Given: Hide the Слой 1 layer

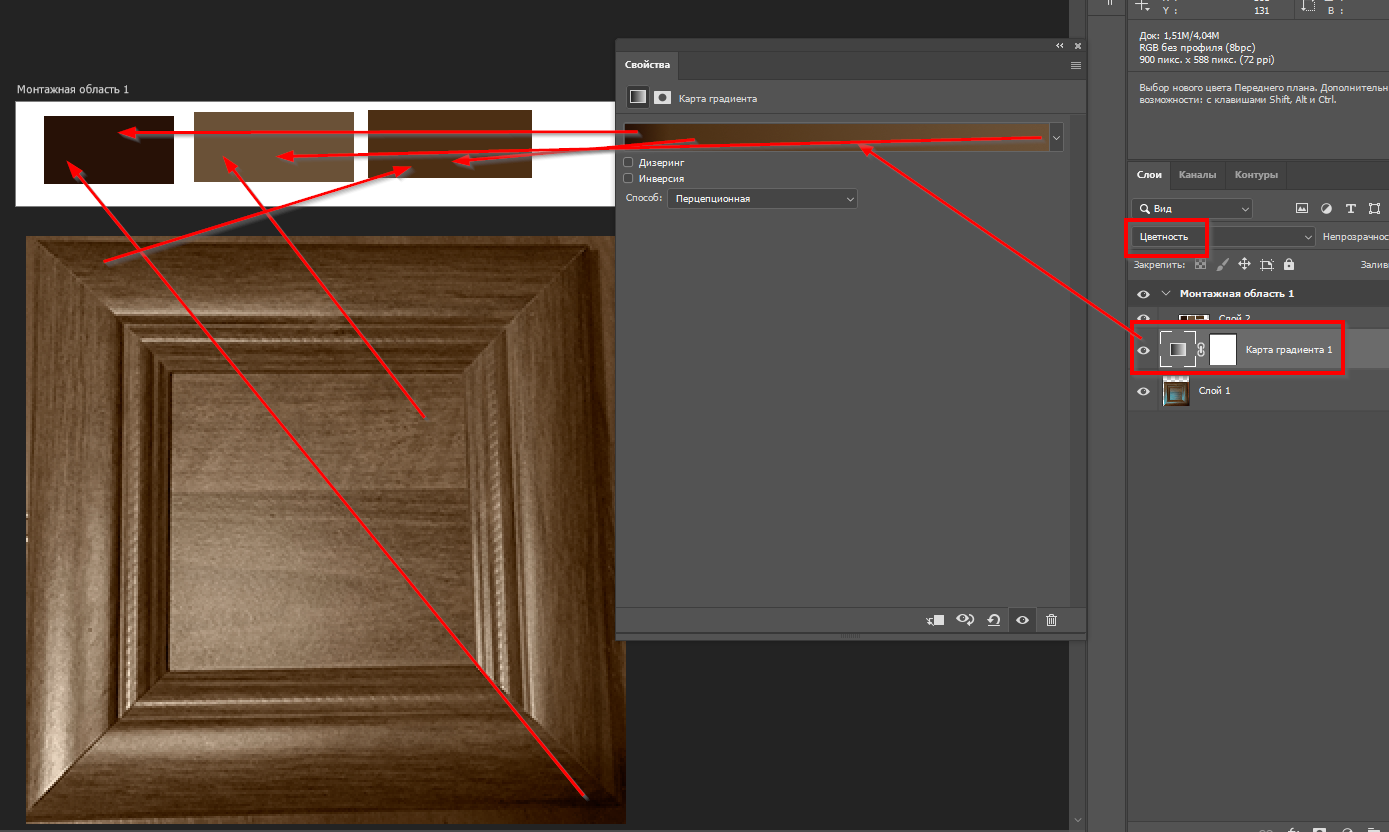Looking at the screenshot, I should 1144,392.
